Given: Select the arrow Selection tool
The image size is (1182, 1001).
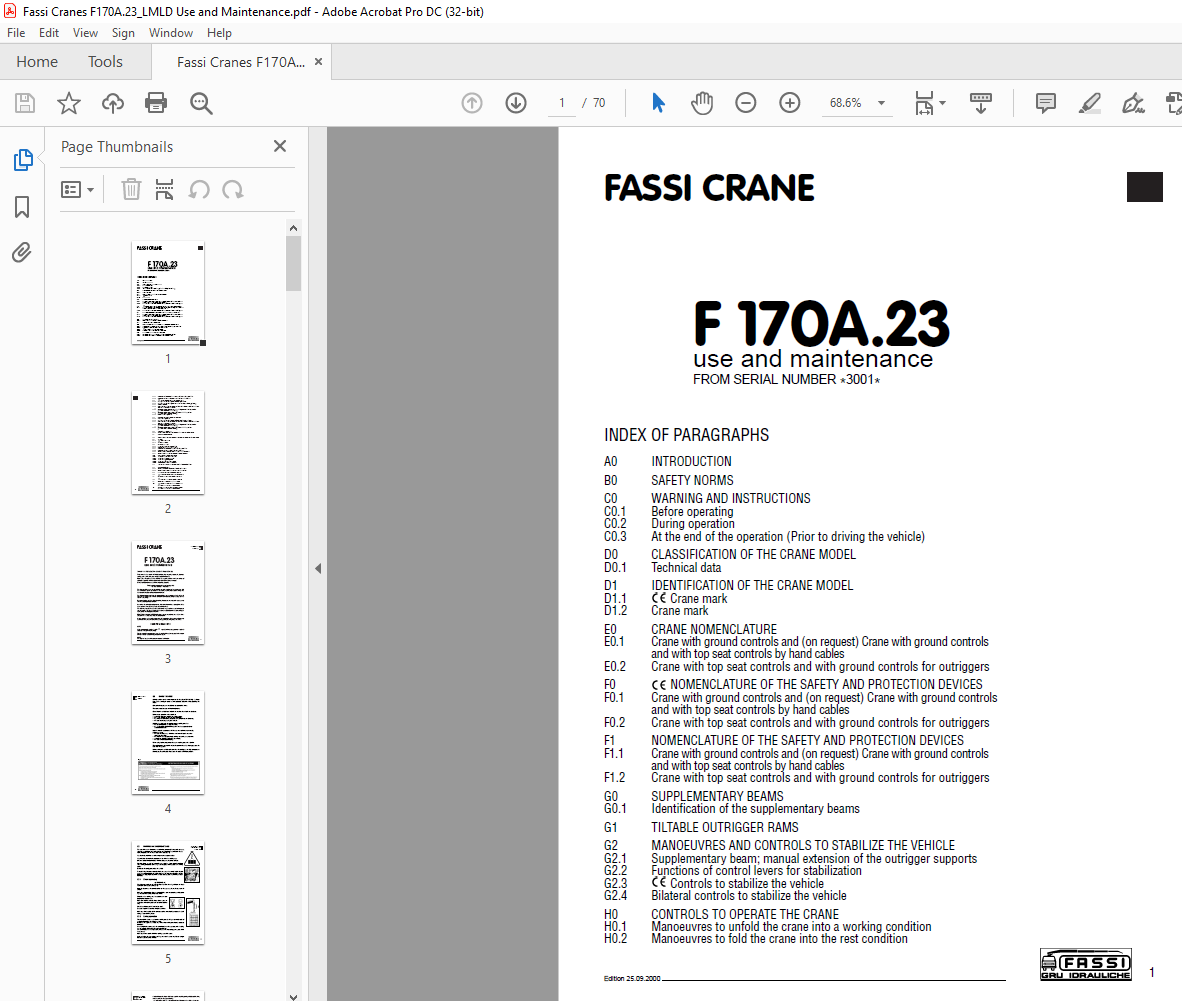Looking at the screenshot, I should coord(658,103).
